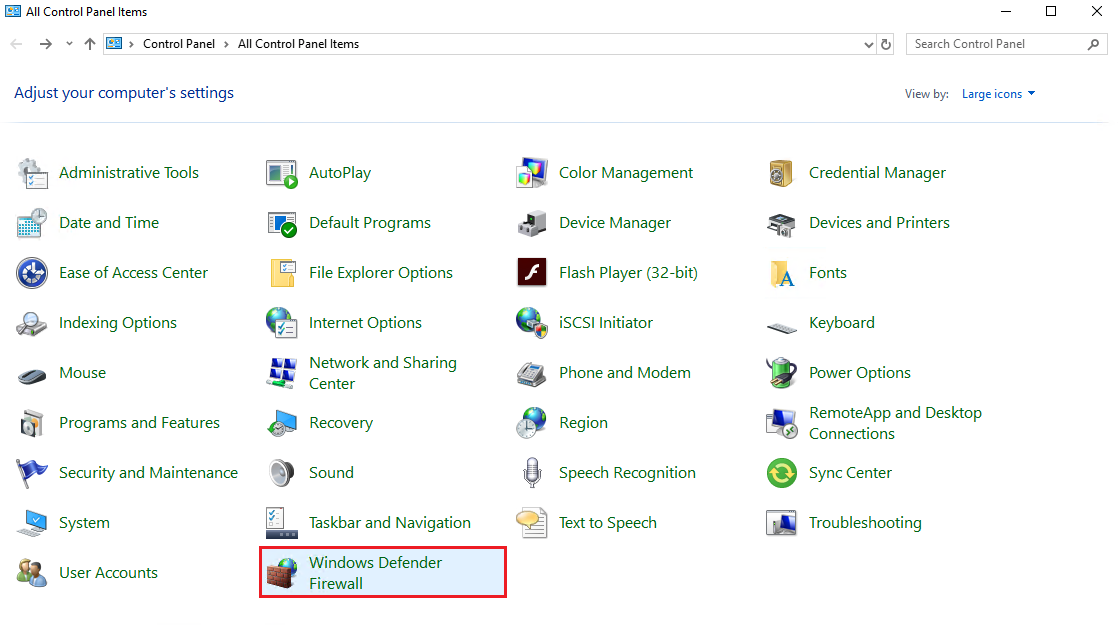The width and height of the screenshot is (1118, 626).
Task: Click the User Accounts people icon
Action: coord(32,573)
